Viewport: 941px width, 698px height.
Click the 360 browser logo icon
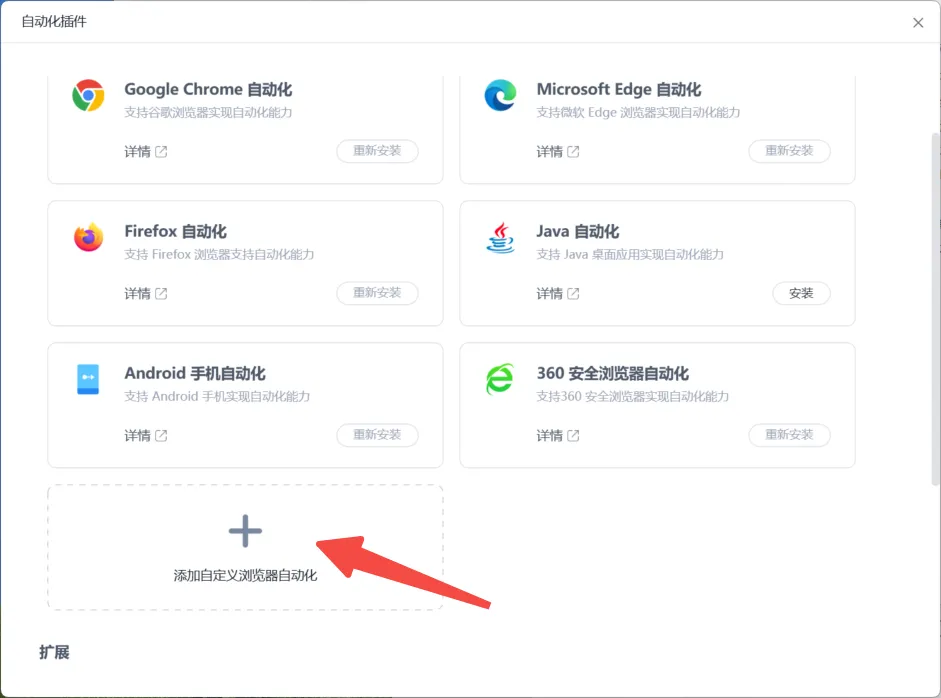click(500, 379)
